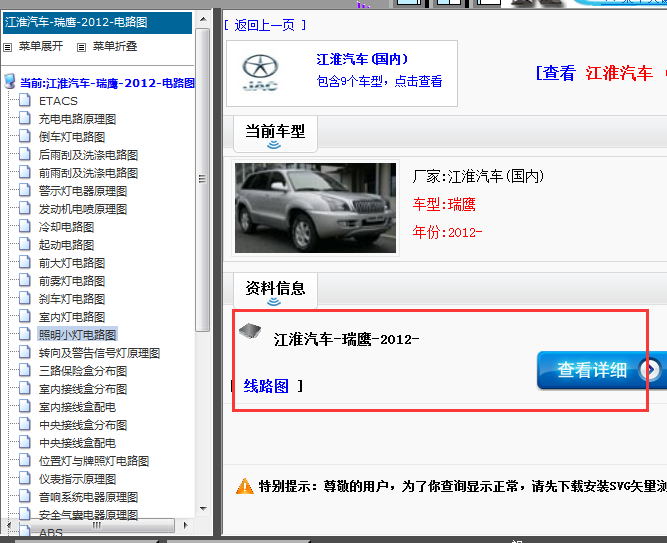This screenshot has height=543, width=667.
Task: Click the document icon beside 起动电路图
Action: point(25,244)
